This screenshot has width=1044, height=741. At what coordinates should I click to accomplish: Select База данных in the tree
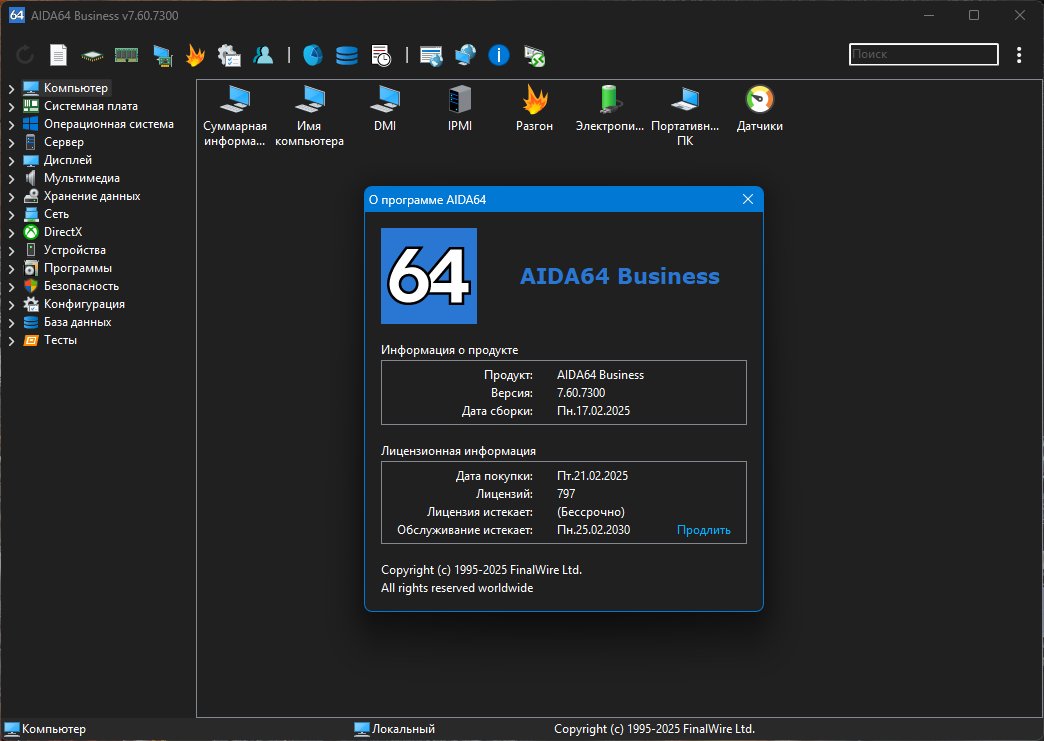77,322
